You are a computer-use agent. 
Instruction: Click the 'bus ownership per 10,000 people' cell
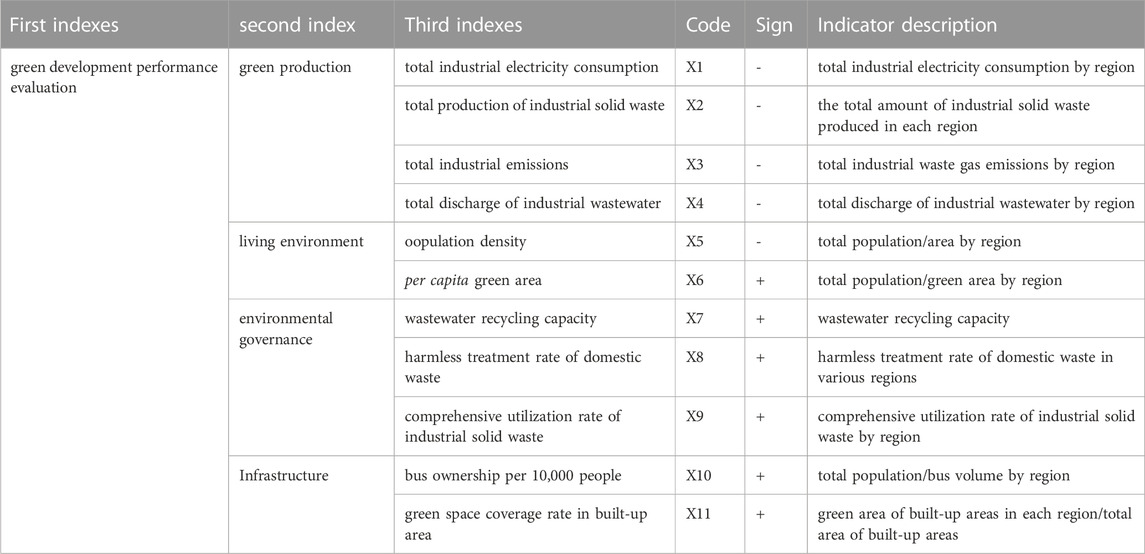pos(535,476)
